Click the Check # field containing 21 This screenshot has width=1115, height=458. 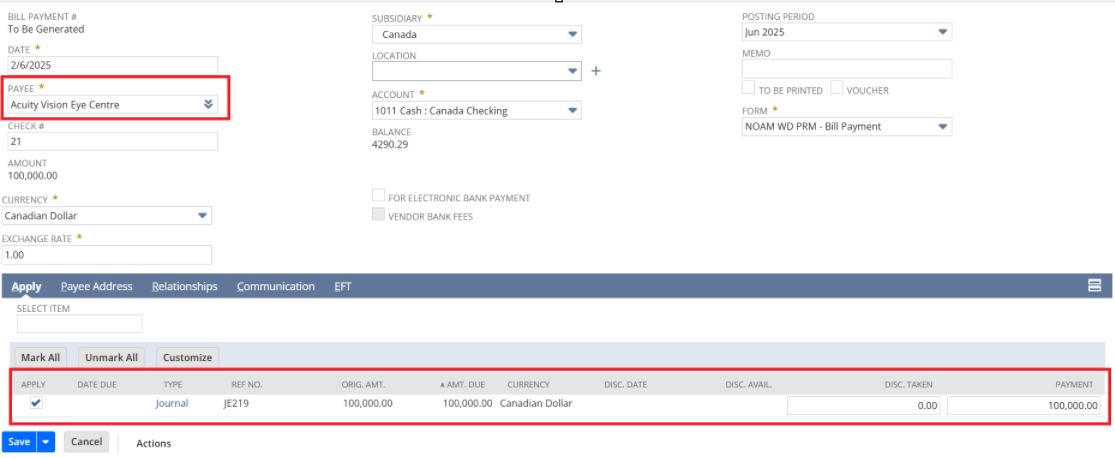[112, 142]
